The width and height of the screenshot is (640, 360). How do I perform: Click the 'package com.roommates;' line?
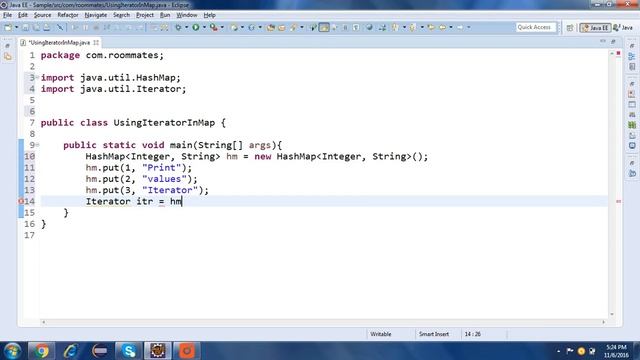(x=102, y=55)
